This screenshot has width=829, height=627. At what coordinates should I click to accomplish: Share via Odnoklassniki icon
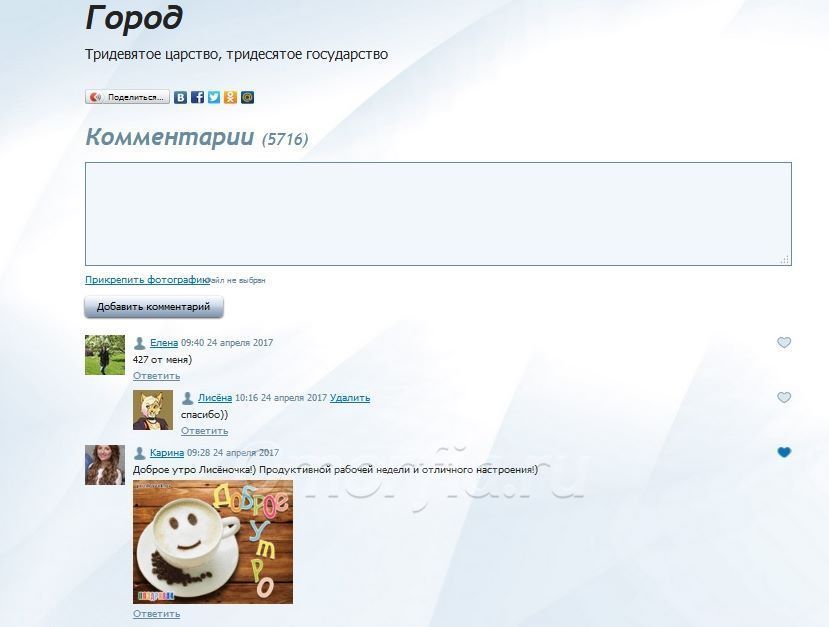click(x=231, y=97)
